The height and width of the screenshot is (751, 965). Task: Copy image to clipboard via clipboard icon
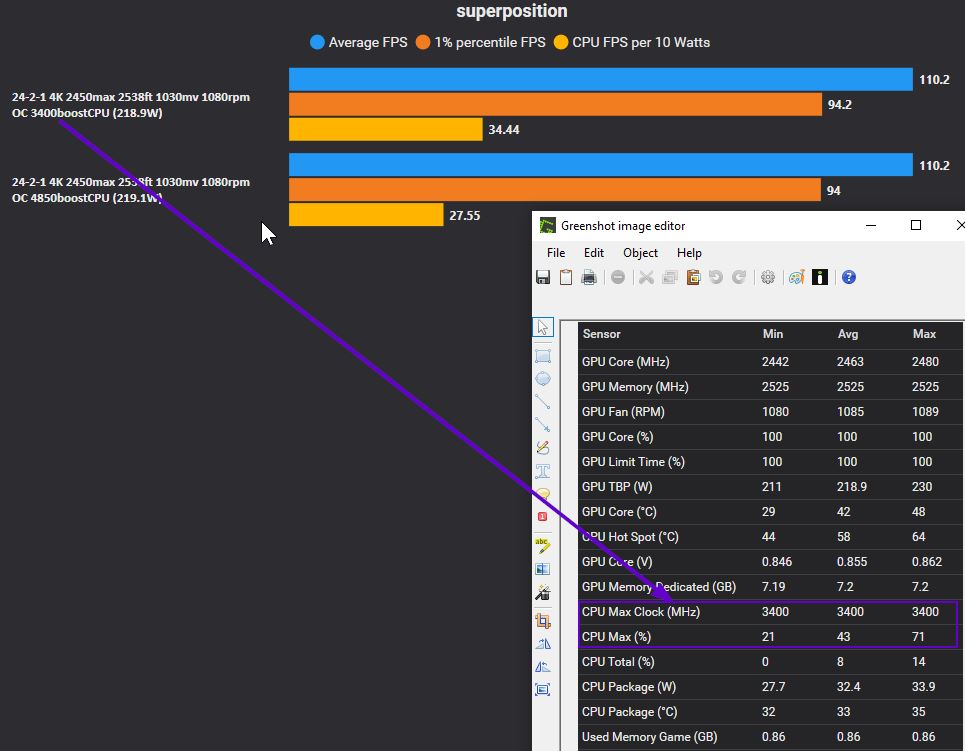566,278
